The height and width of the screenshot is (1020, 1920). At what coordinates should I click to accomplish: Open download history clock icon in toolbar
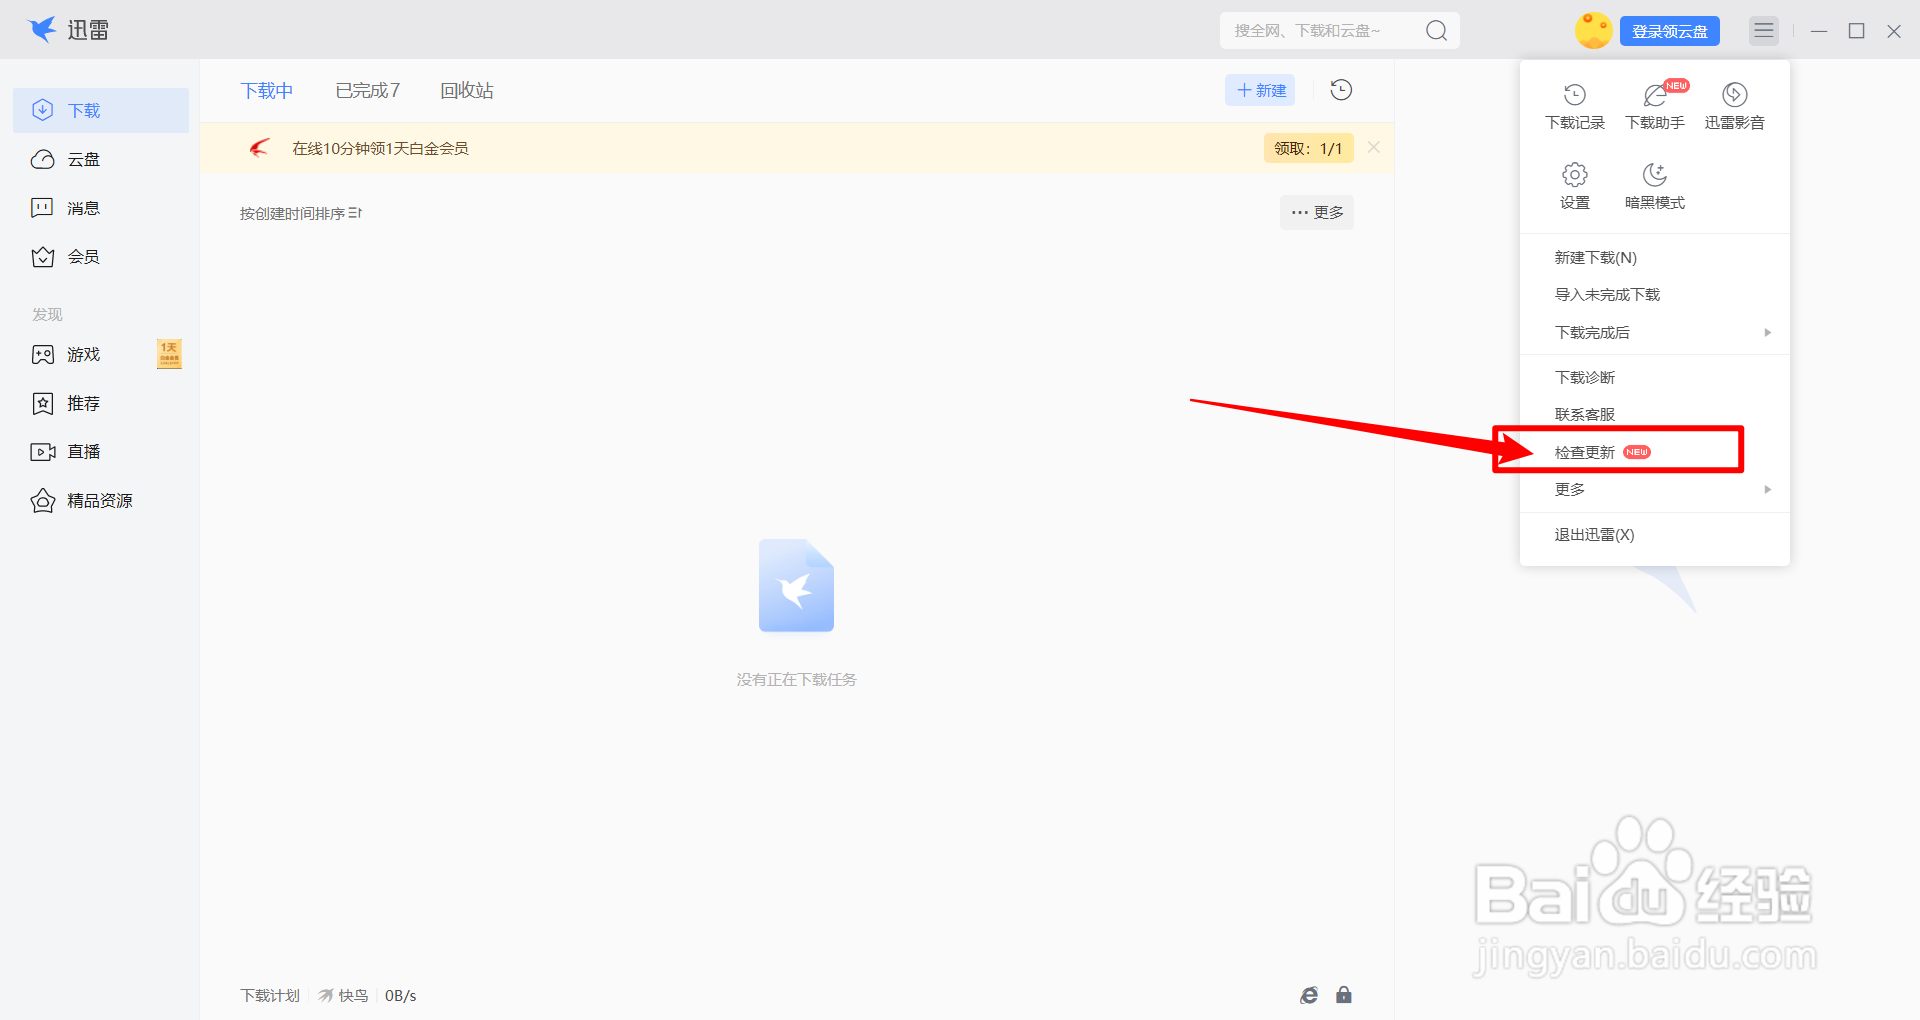click(1341, 90)
